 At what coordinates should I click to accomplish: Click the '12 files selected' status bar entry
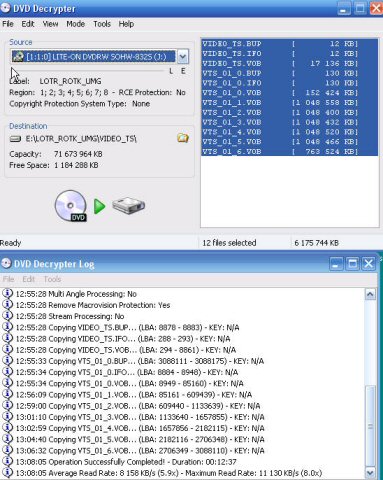coord(229,243)
